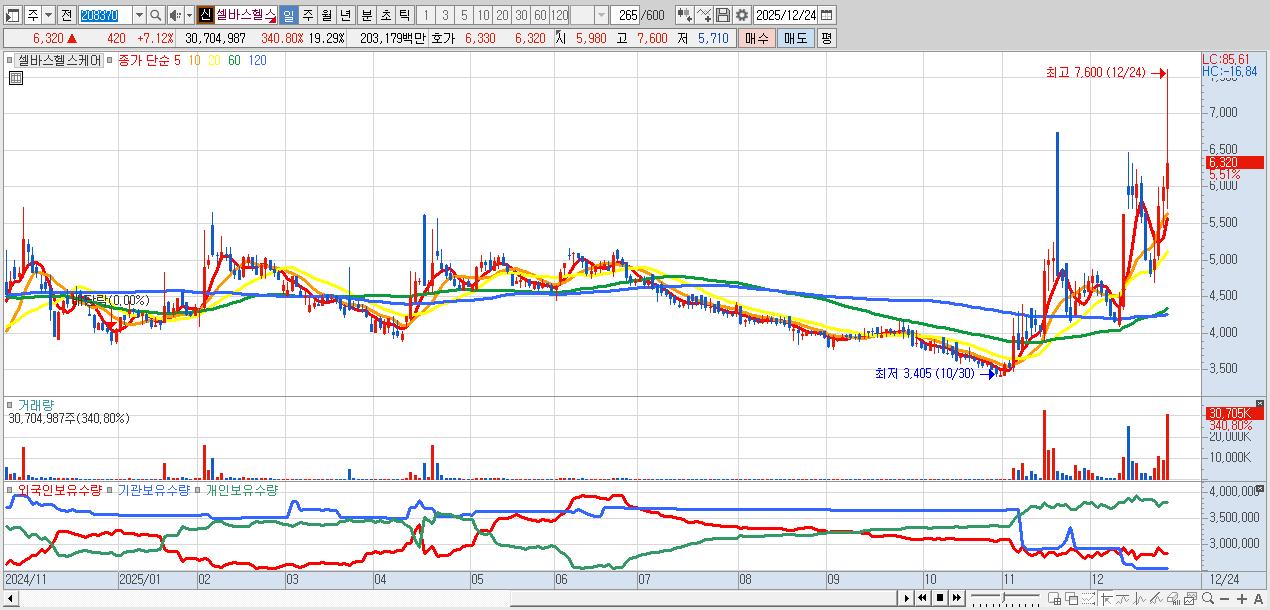Viewport: 1270px width, 610px height.
Task: Click the chart image capture icon
Action: point(1190,598)
